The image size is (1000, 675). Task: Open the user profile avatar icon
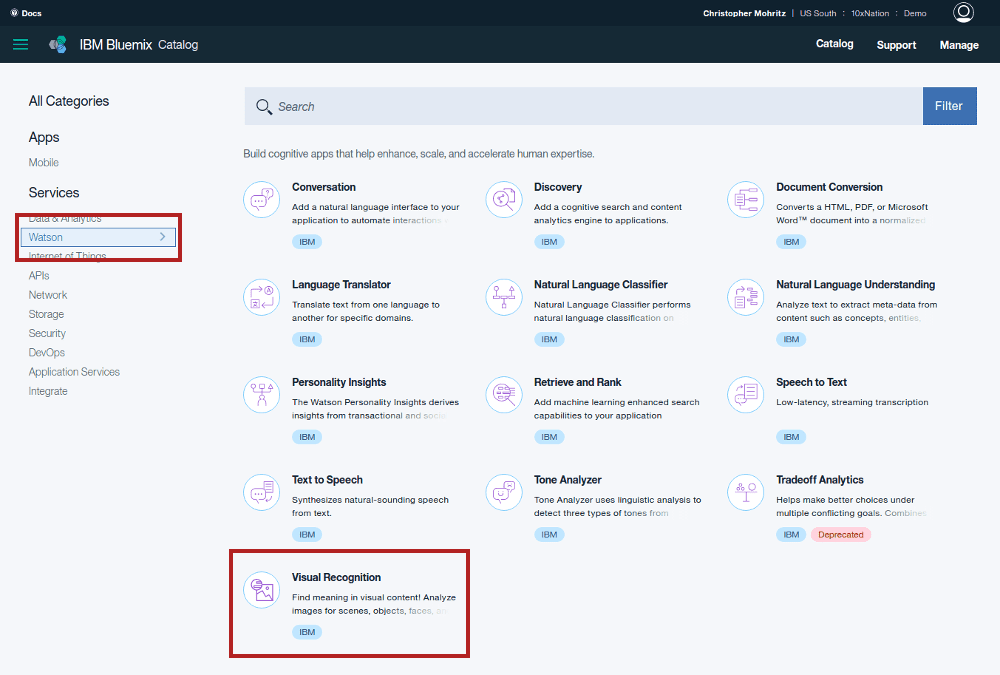click(963, 12)
